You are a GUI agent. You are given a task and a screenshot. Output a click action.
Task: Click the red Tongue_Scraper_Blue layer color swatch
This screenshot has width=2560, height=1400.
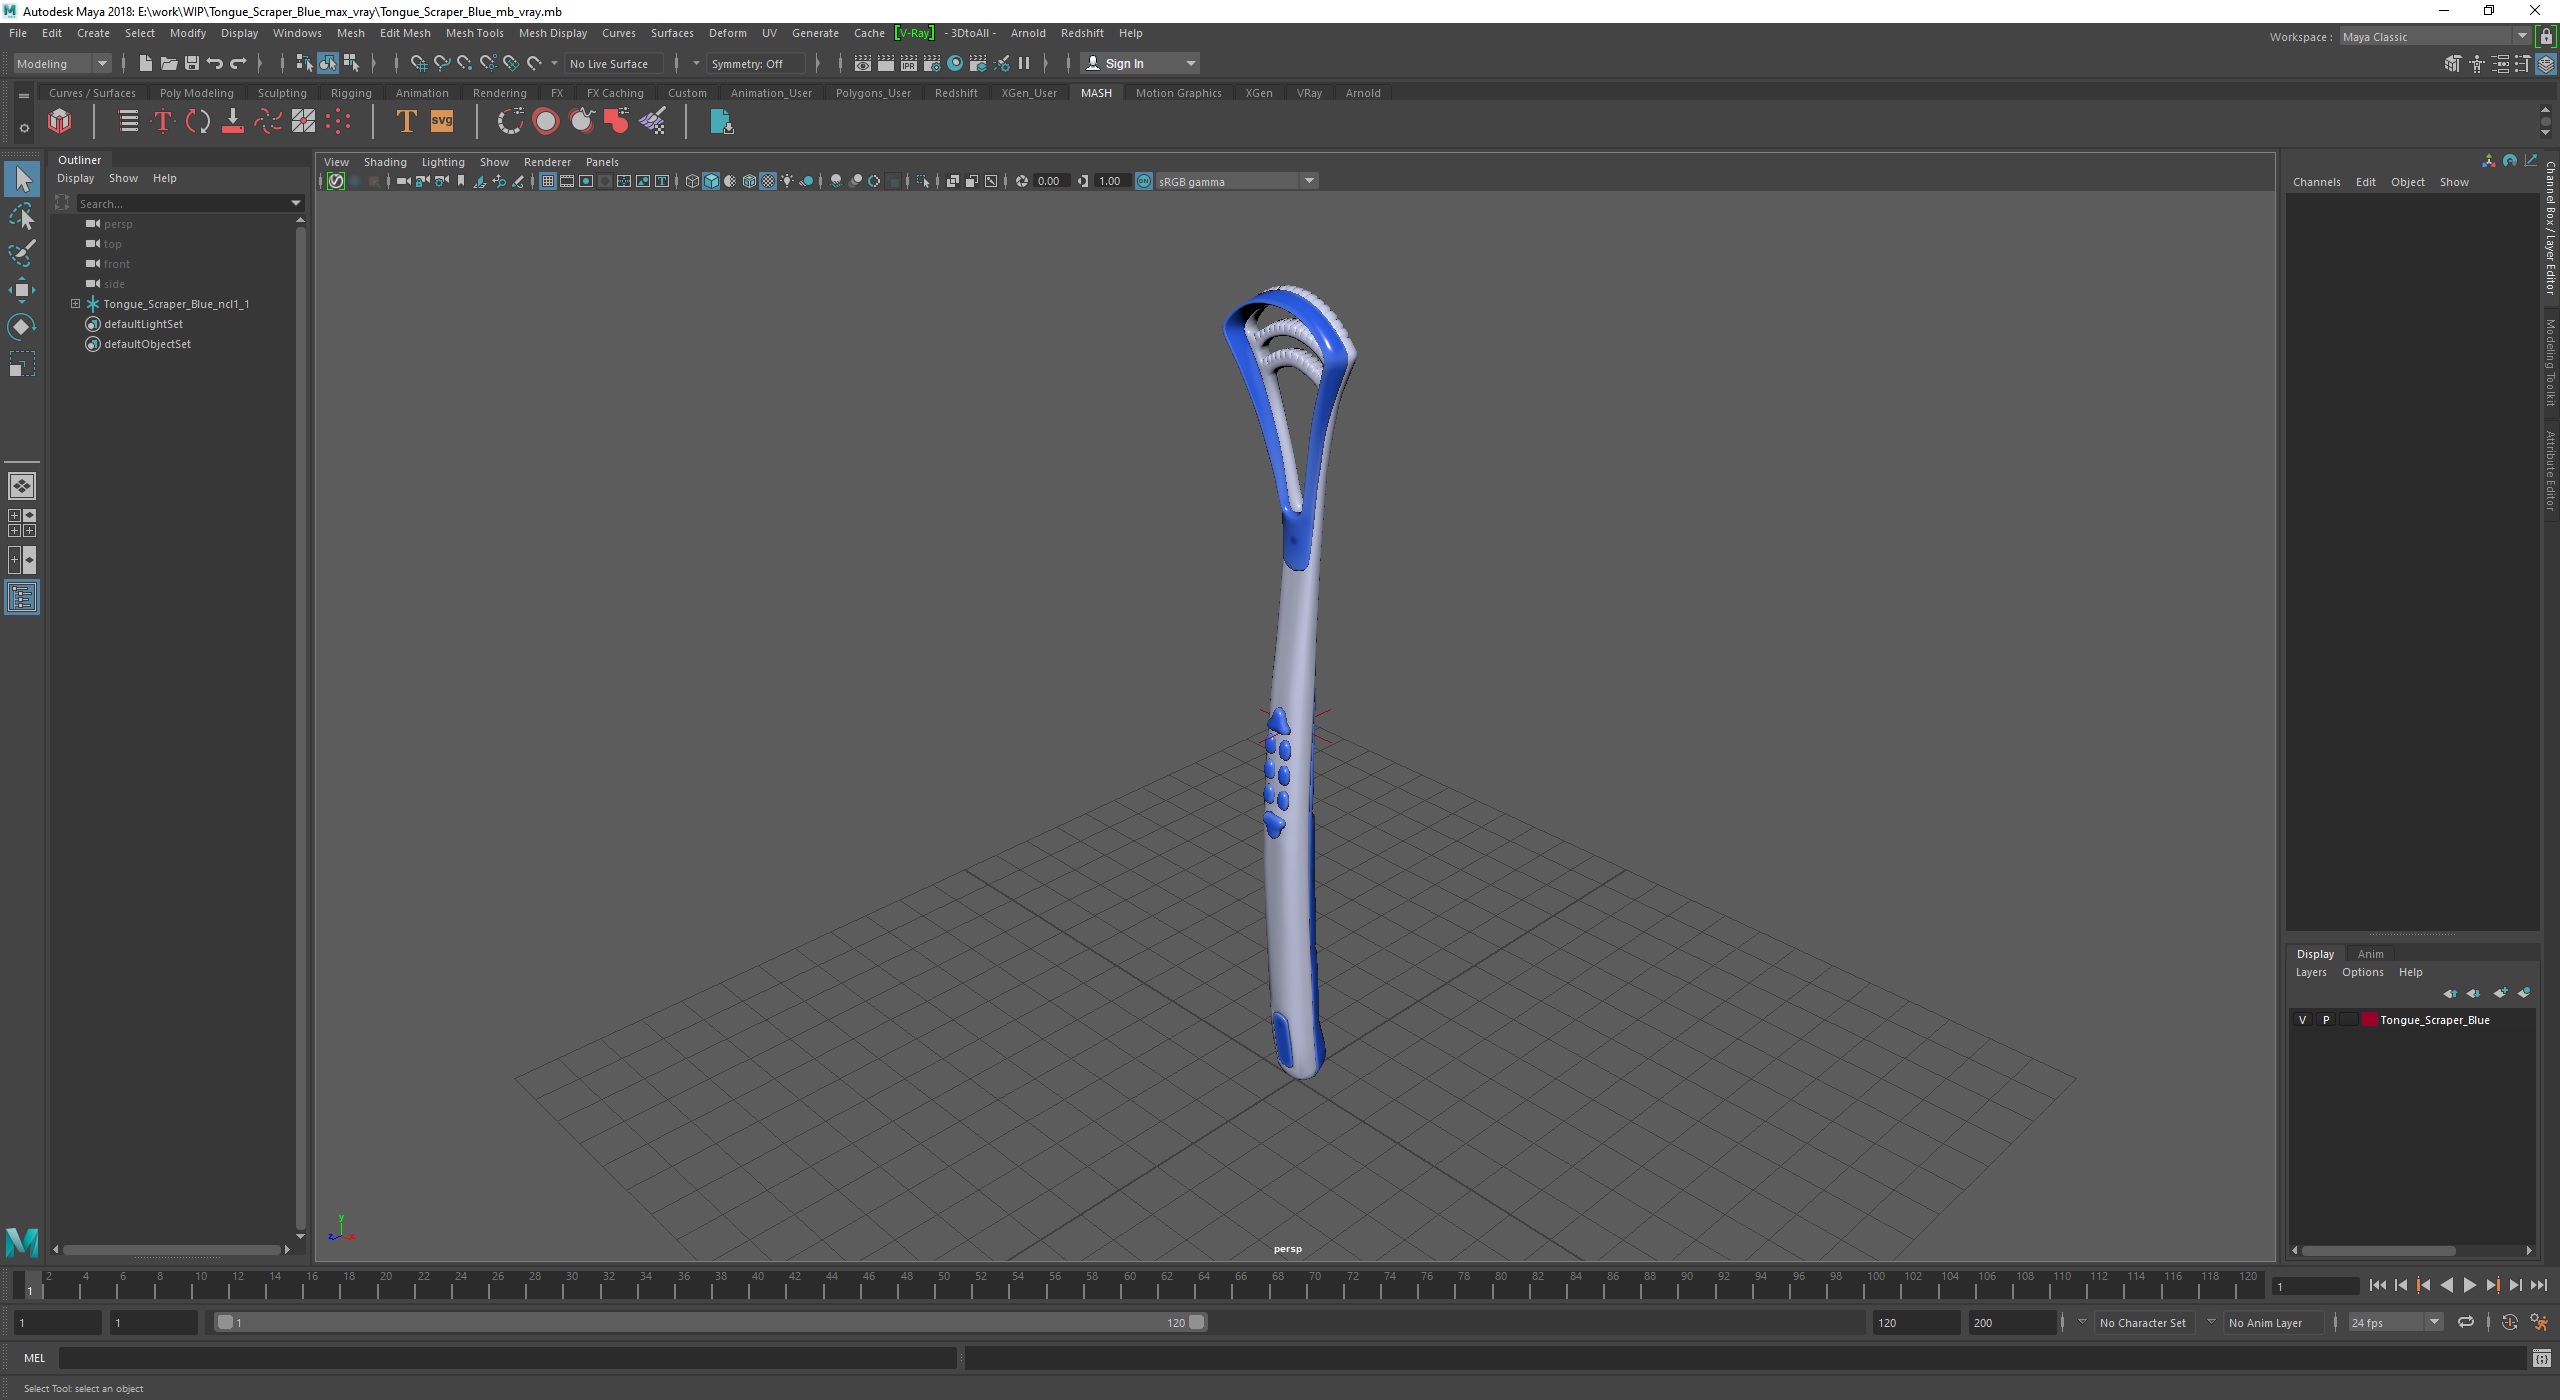(x=2369, y=1020)
